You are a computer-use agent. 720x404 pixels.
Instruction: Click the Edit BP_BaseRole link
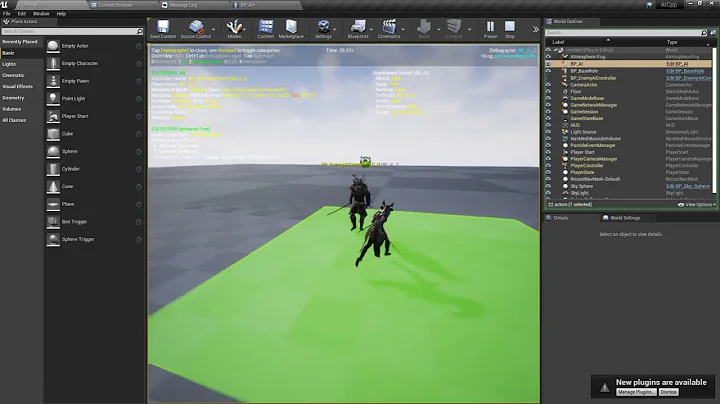click(685, 71)
